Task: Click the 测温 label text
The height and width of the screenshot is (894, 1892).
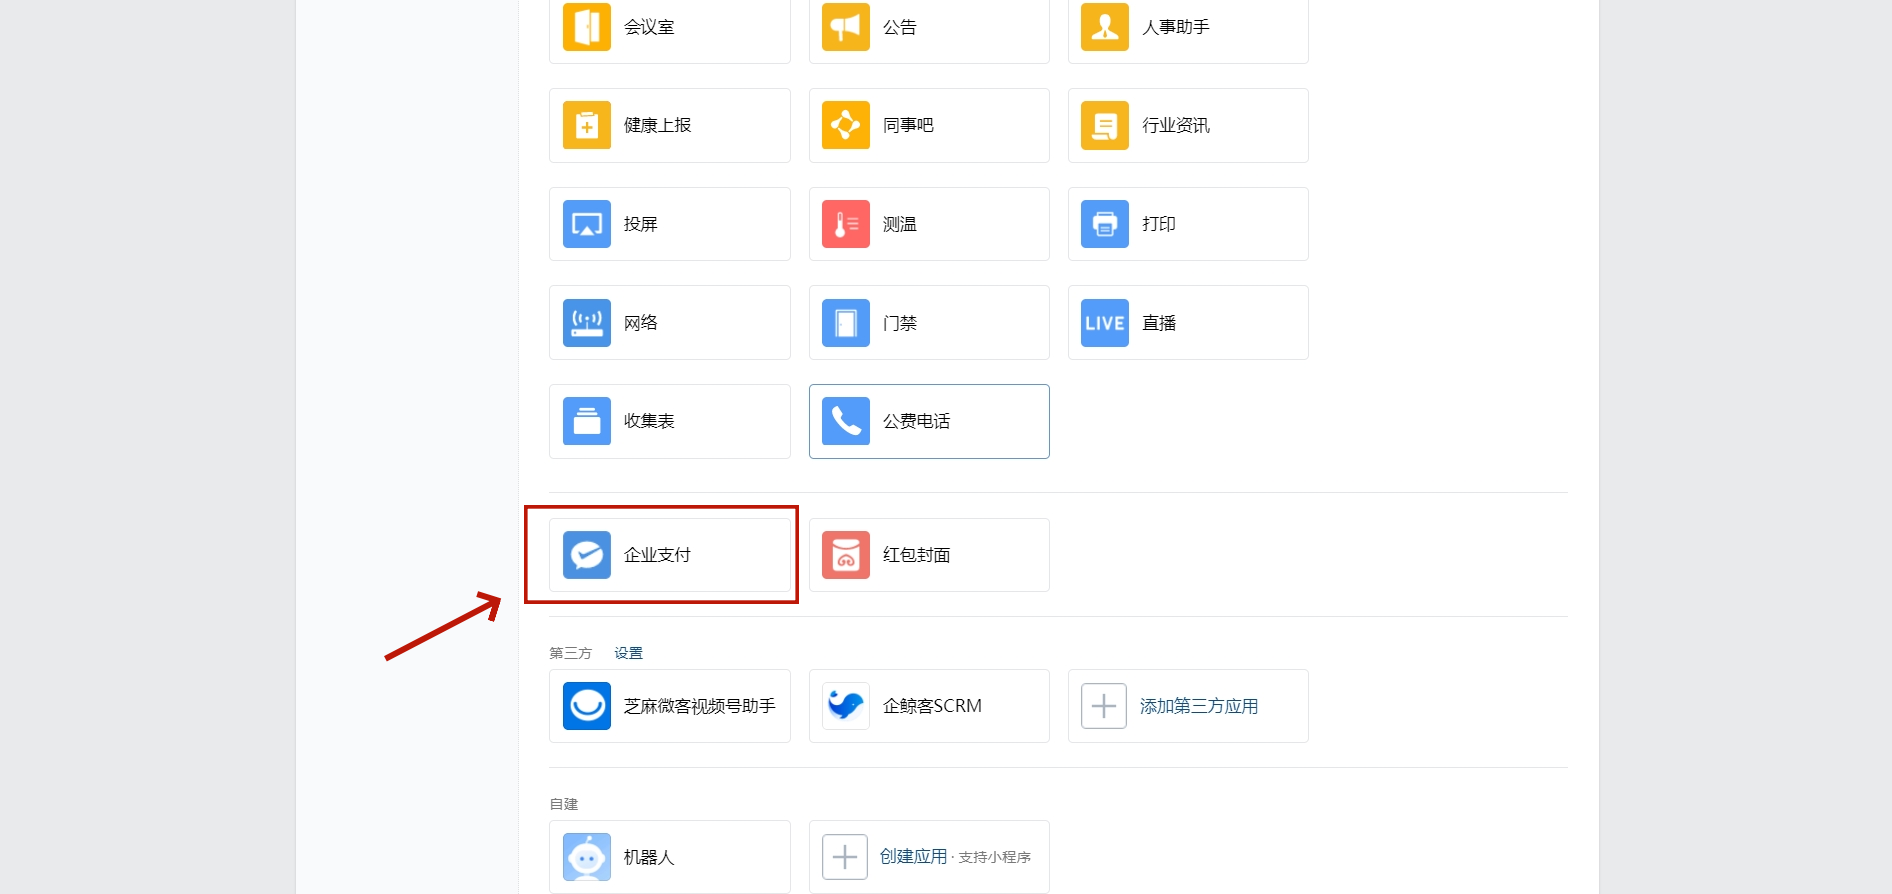Action: (900, 224)
